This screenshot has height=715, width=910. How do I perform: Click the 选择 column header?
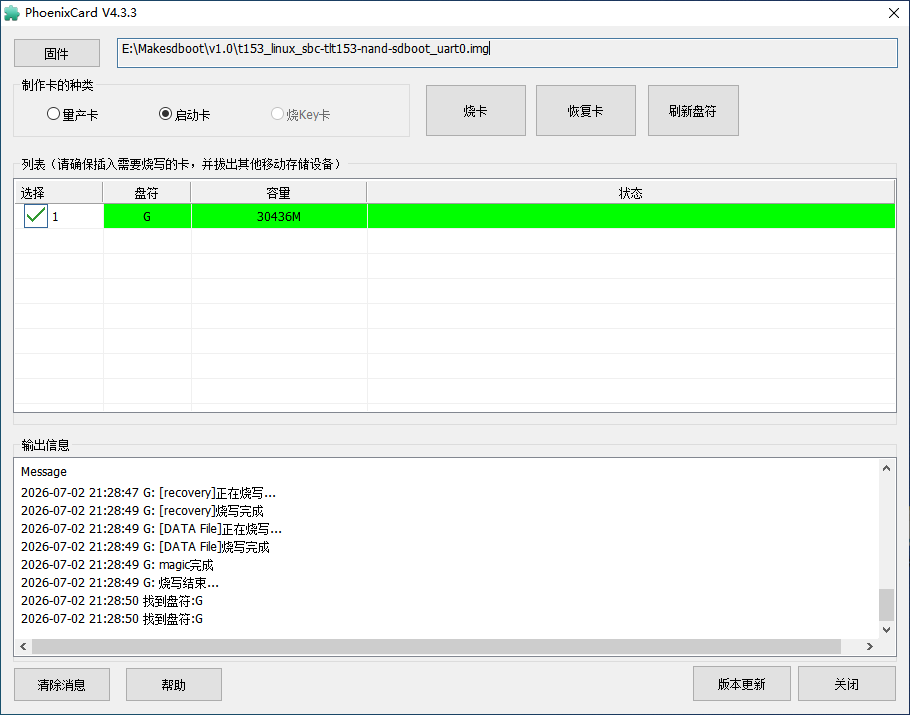click(59, 193)
